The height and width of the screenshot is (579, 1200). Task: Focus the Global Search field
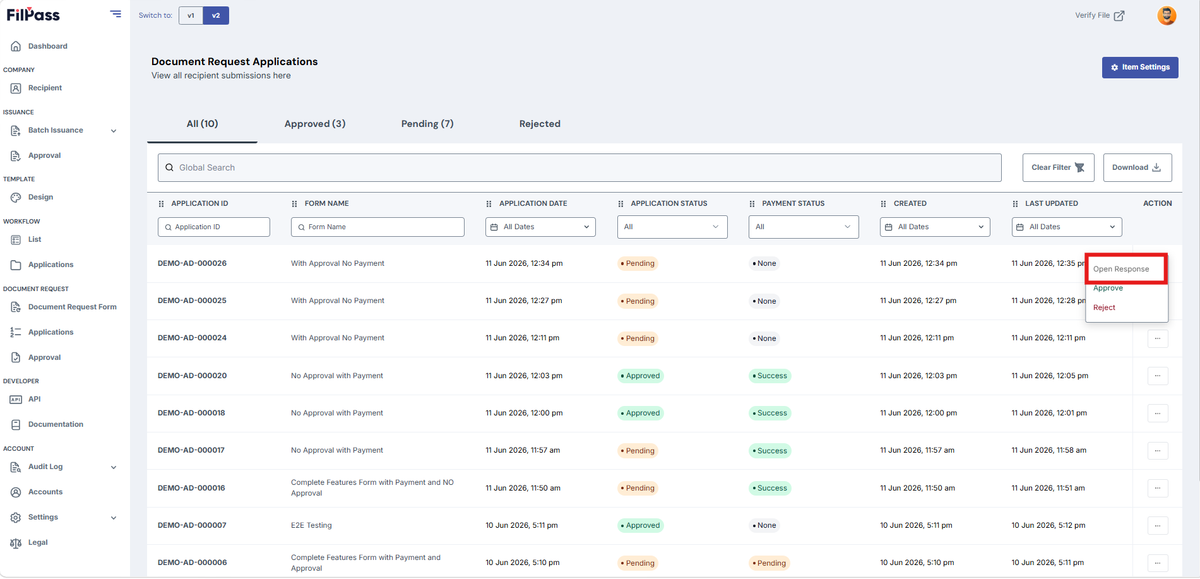point(579,167)
